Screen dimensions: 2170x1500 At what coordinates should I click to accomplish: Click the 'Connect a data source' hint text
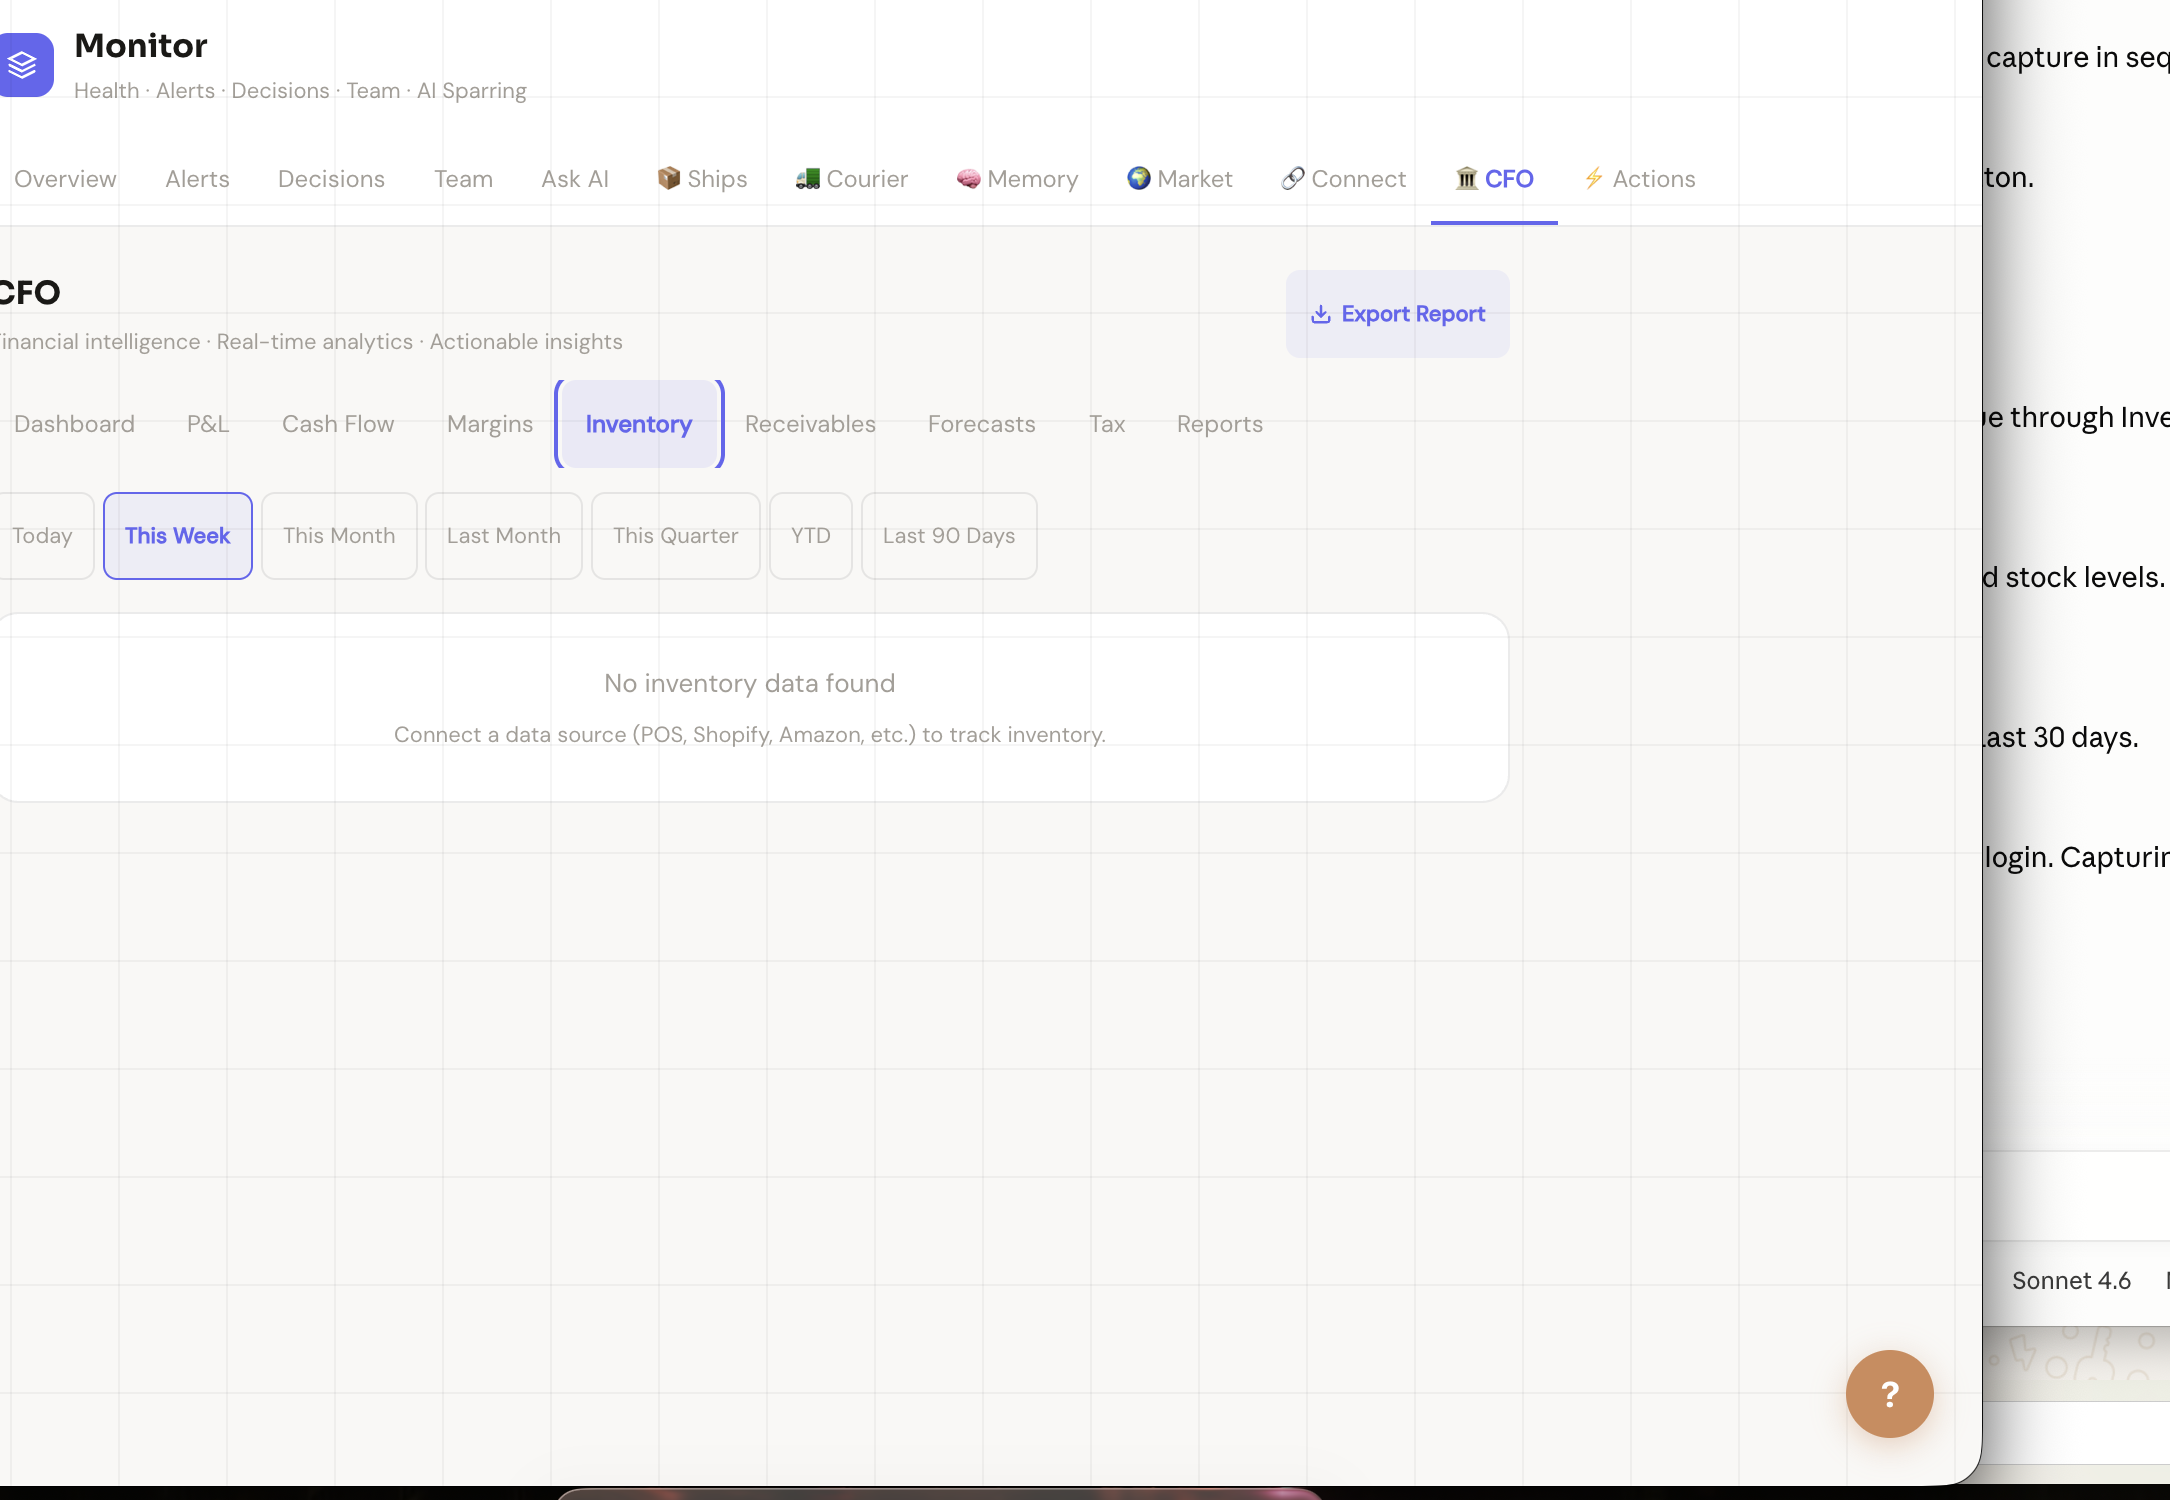point(750,735)
